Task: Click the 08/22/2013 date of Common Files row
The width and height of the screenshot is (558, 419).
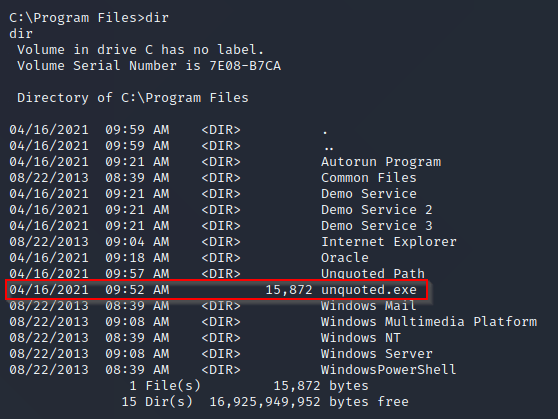Action: point(49,178)
